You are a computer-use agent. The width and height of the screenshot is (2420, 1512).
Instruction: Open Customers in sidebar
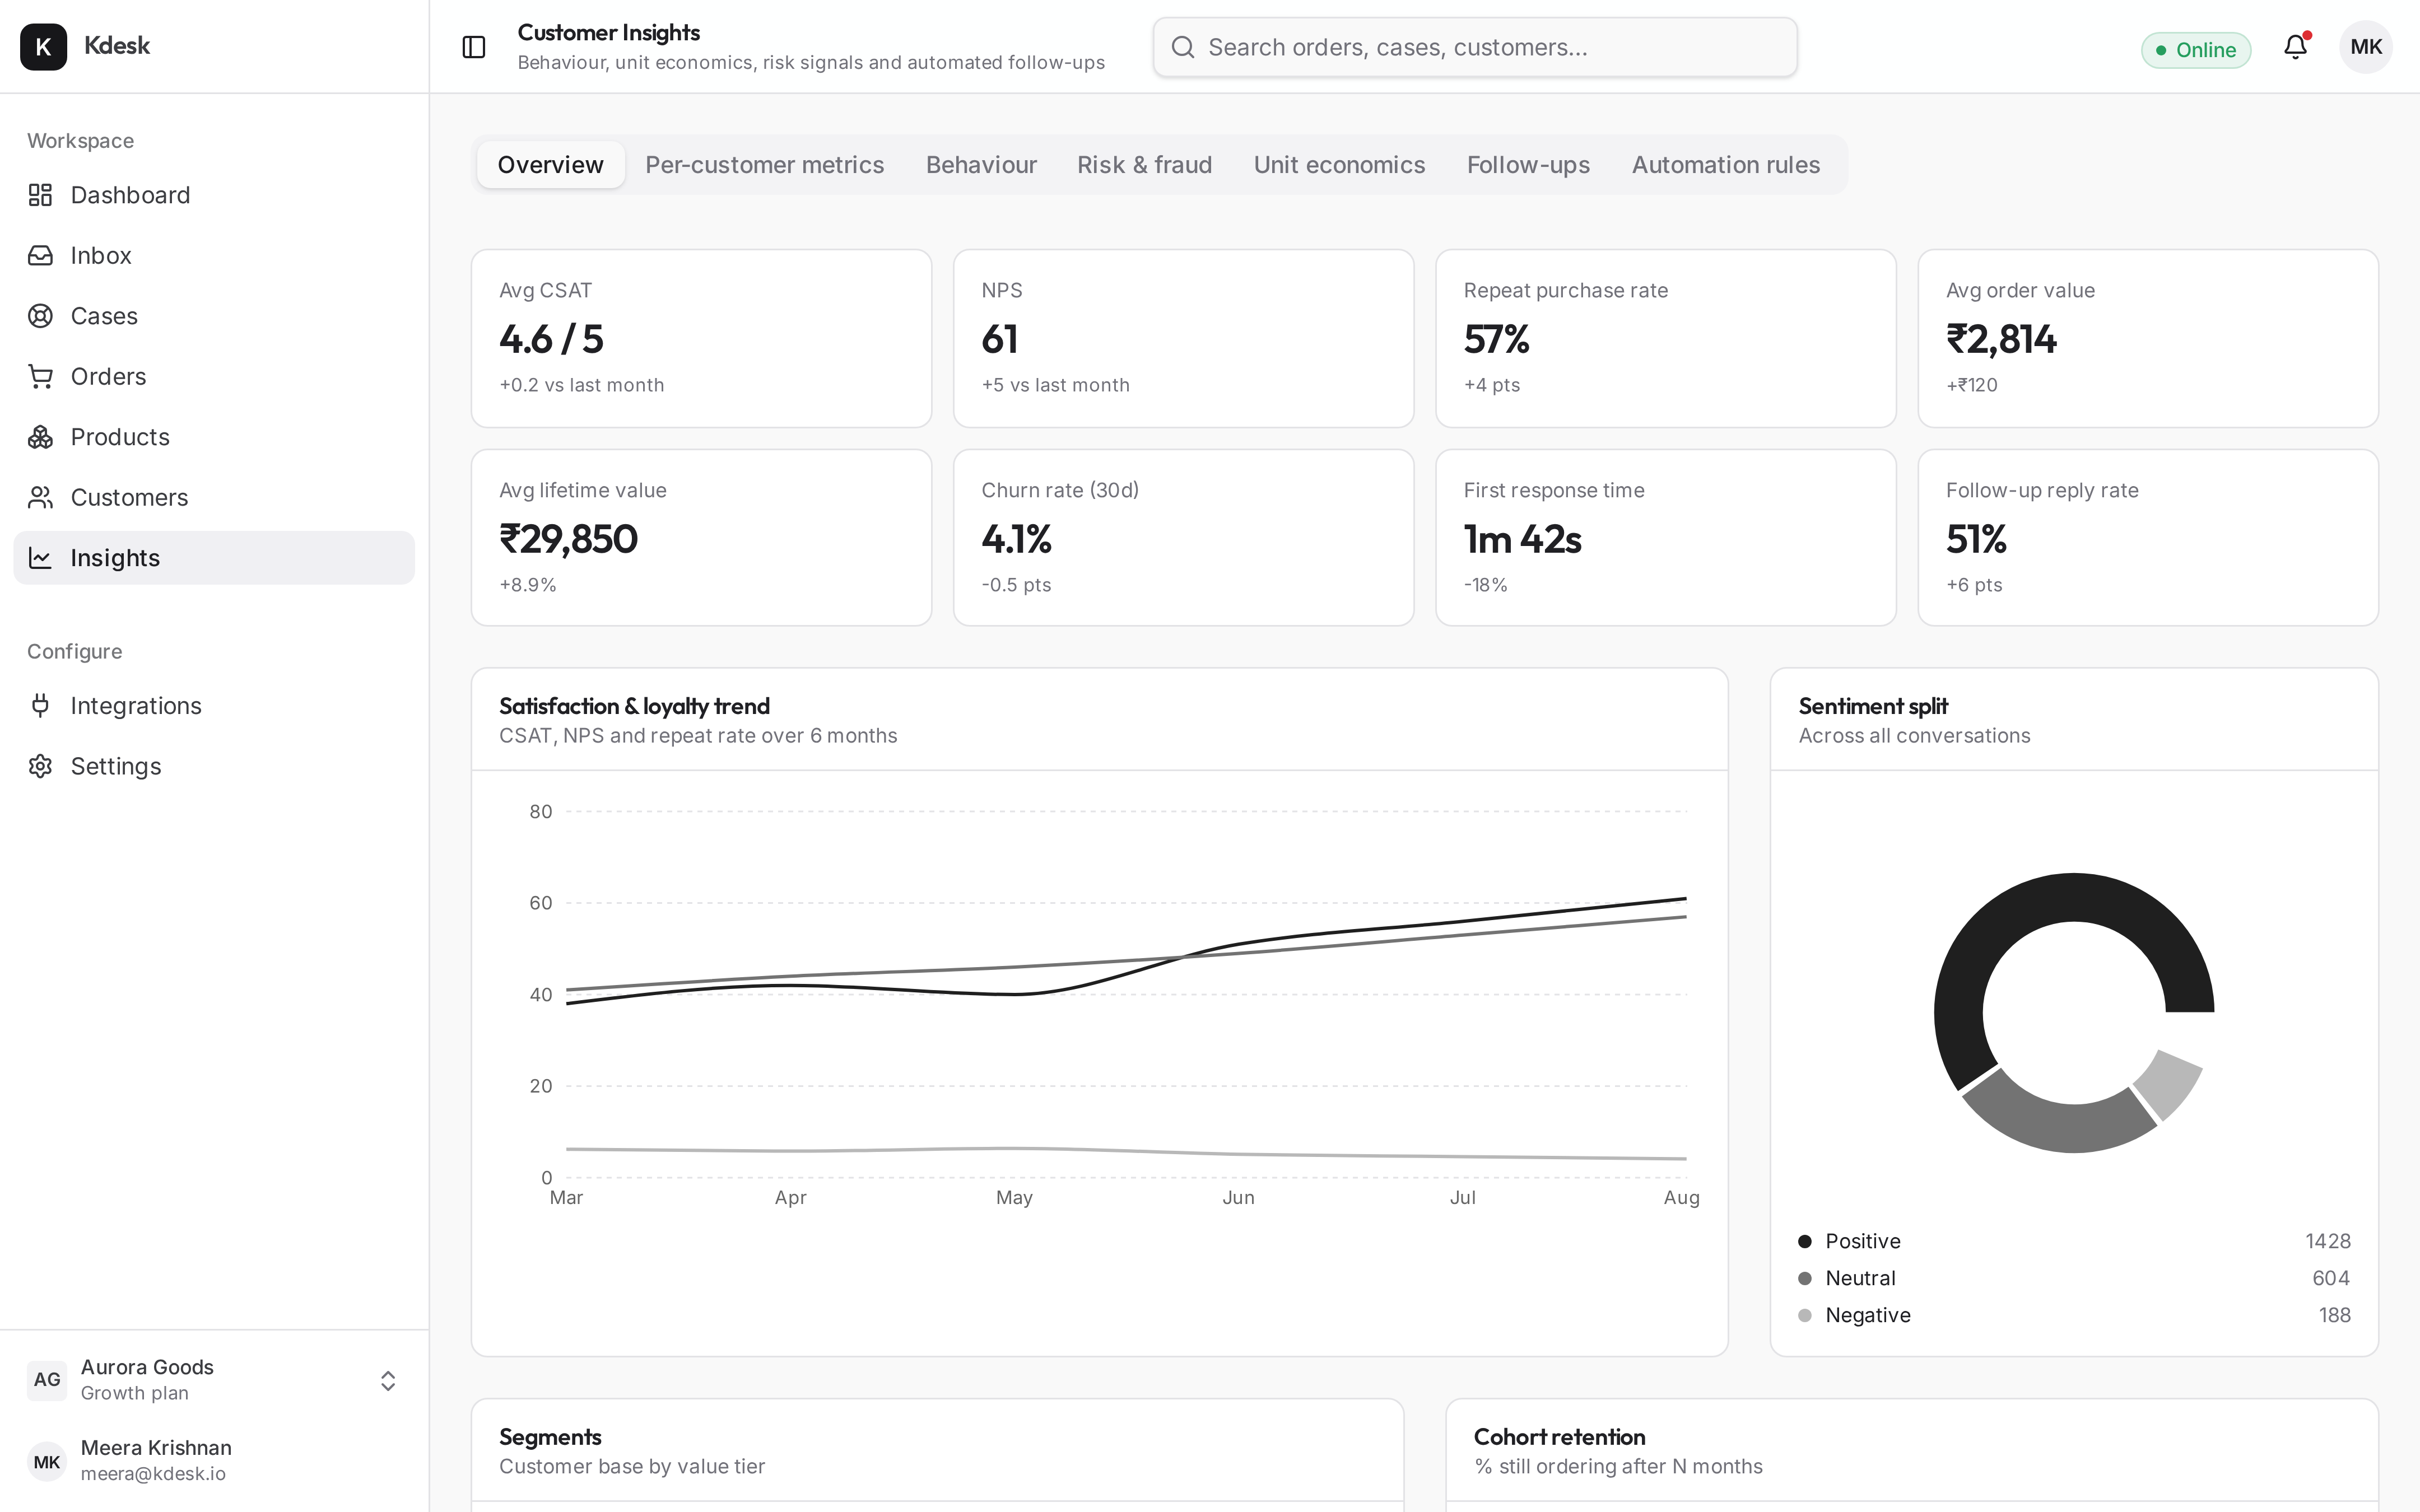[x=214, y=498]
